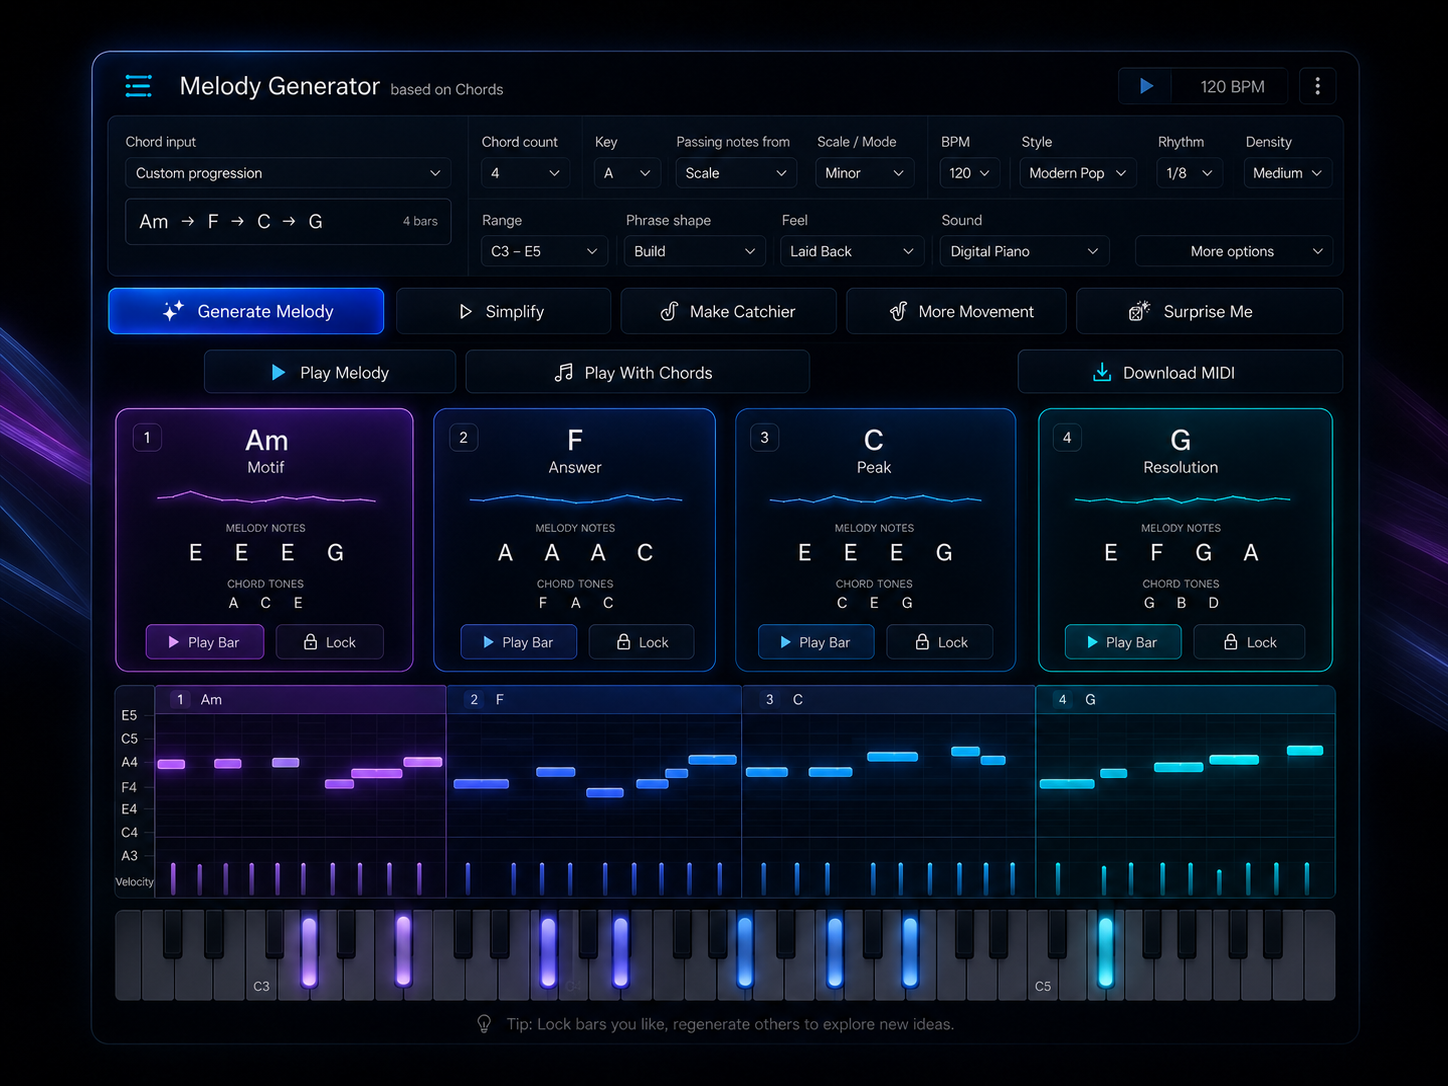1448x1086 pixels.
Task: Click the play triangle icon on Simplify
Action: point(465,312)
